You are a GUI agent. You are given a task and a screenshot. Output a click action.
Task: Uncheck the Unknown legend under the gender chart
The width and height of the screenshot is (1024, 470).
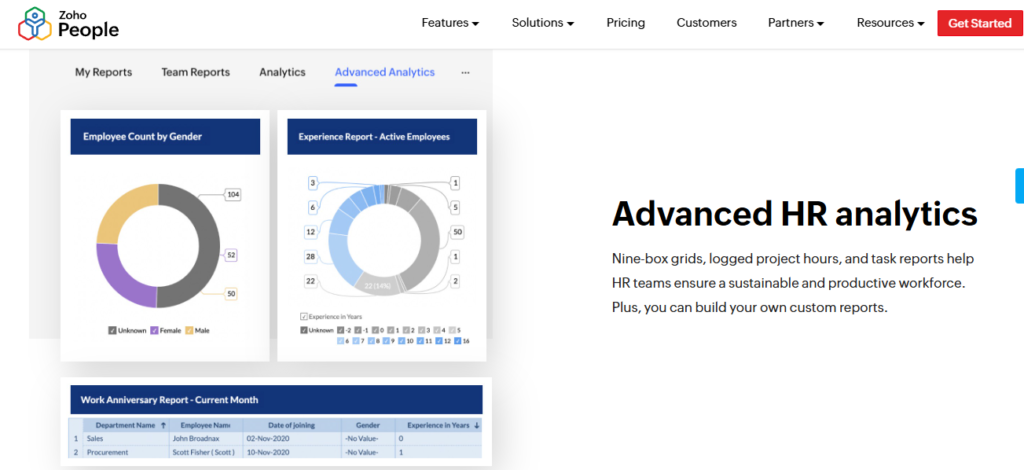coord(112,330)
